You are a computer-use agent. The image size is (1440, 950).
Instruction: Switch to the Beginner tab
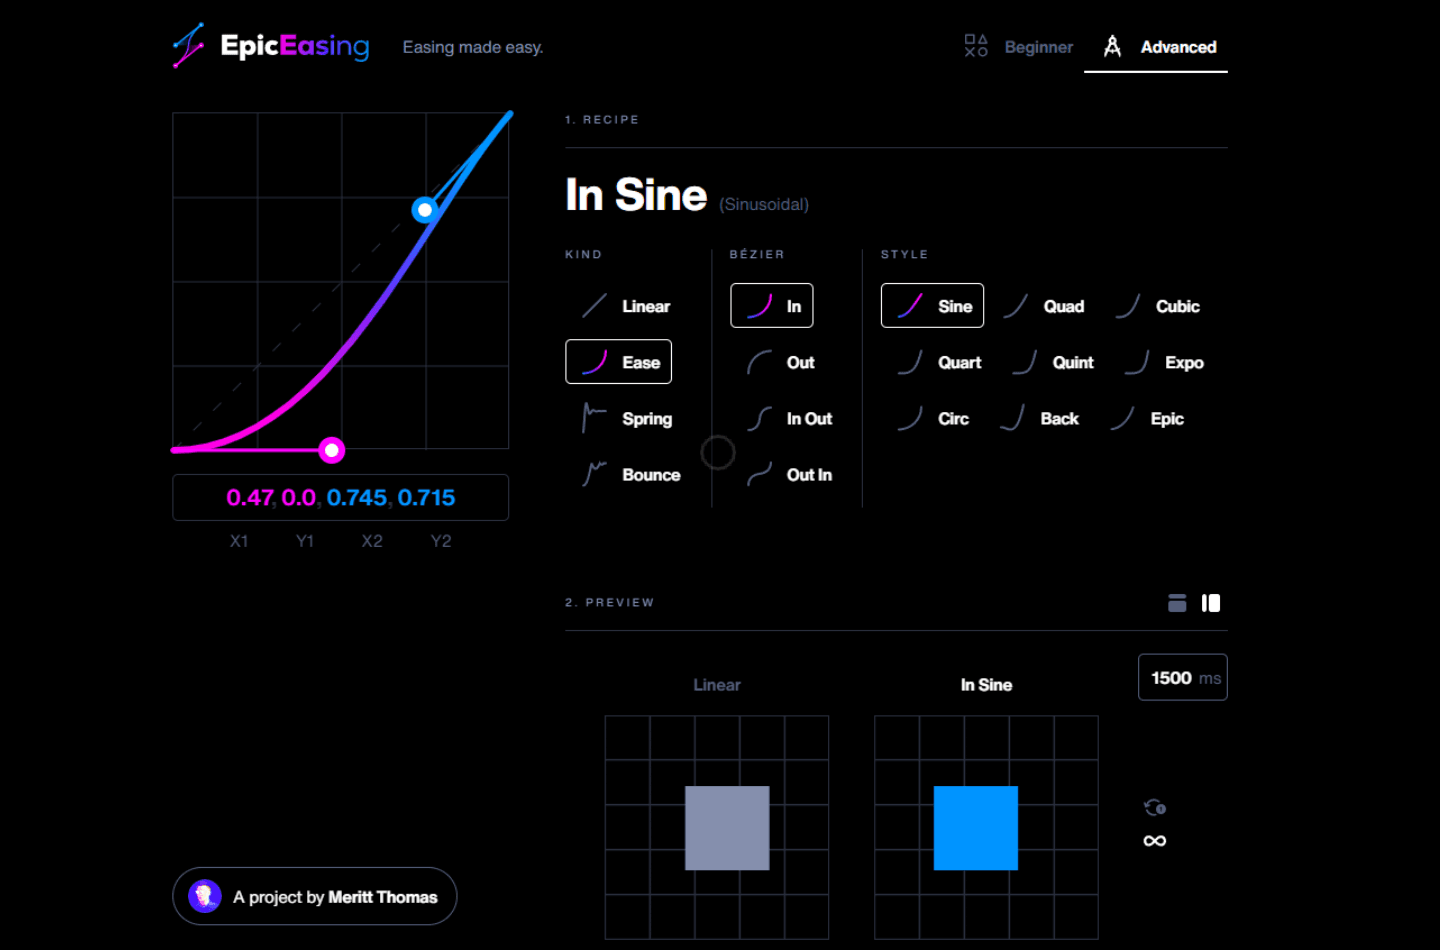click(x=1018, y=47)
